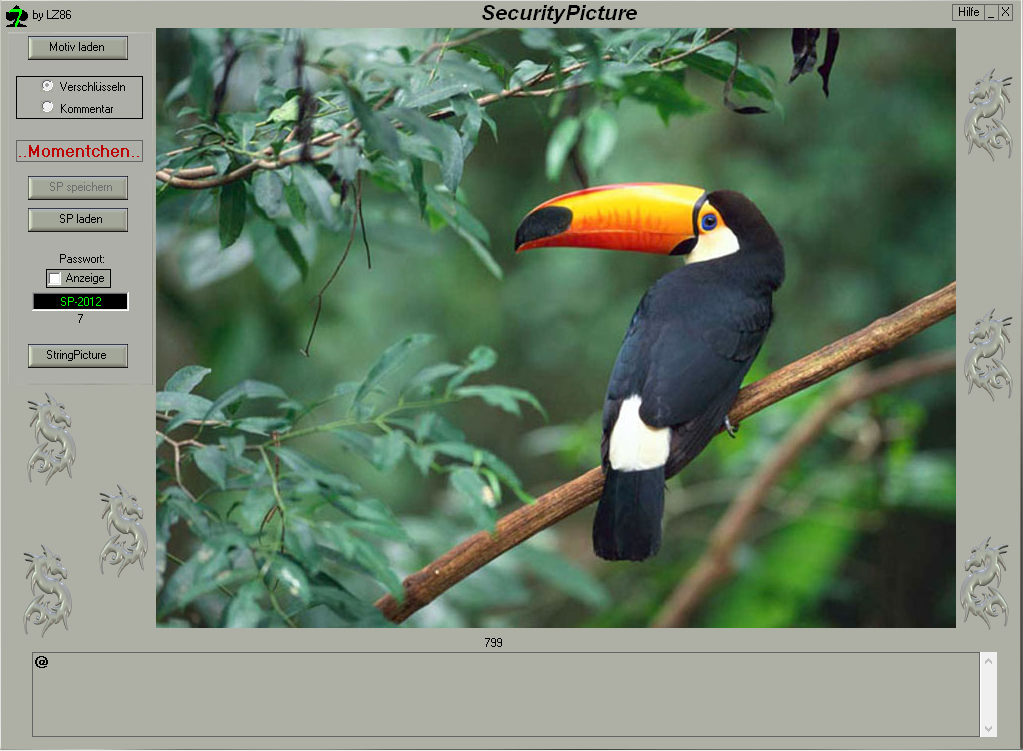Click the text area scroll down arrow
This screenshot has height=751, width=1023.
click(988, 728)
